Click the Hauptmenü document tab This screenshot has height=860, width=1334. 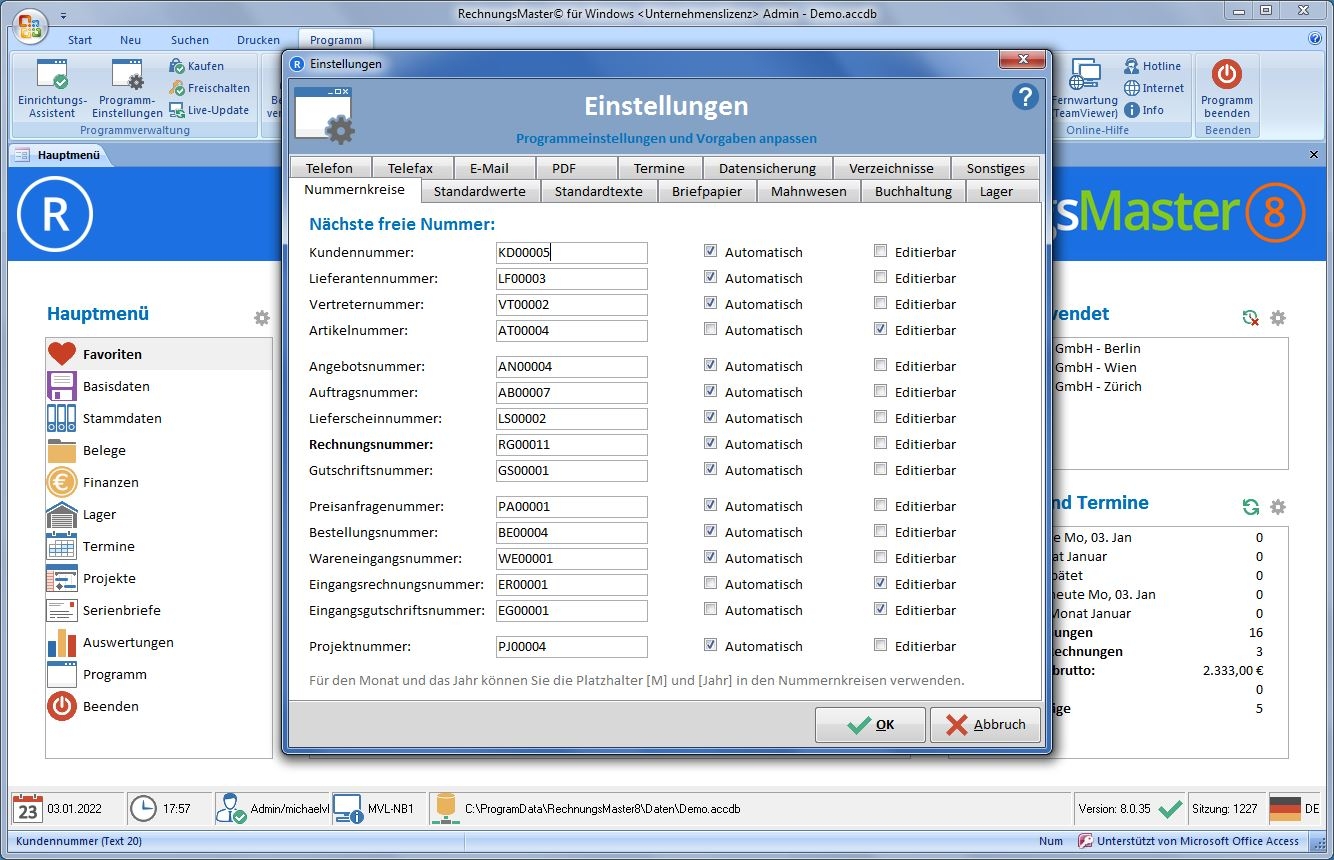tap(62, 155)
